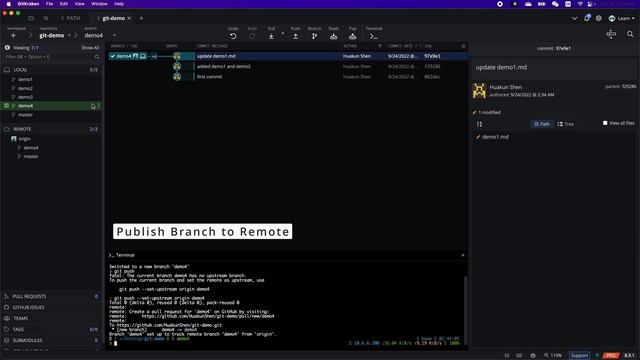640x360 pixels.
Task: Collapse the LOCAL branches section
Action: tap(51, 70)
